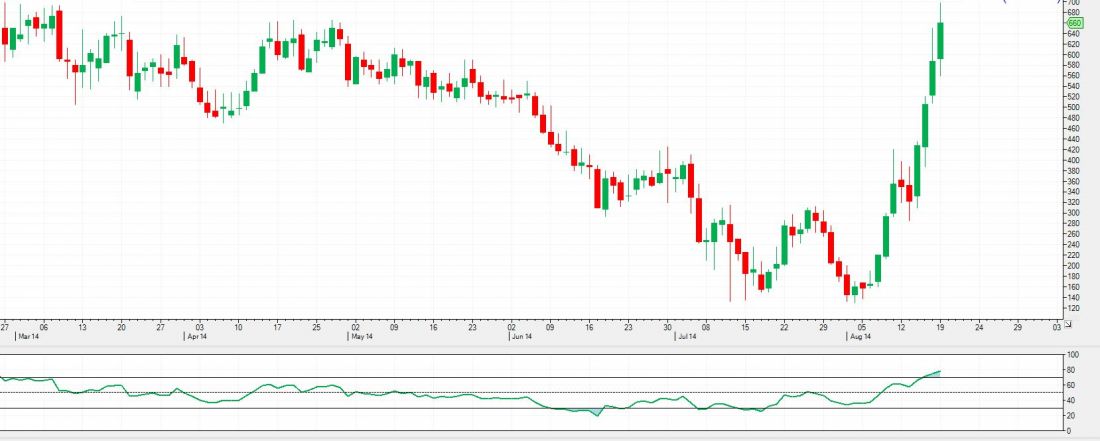Click the 80 label on the indicator axis
The image size is (1100, 441).
1072,370
